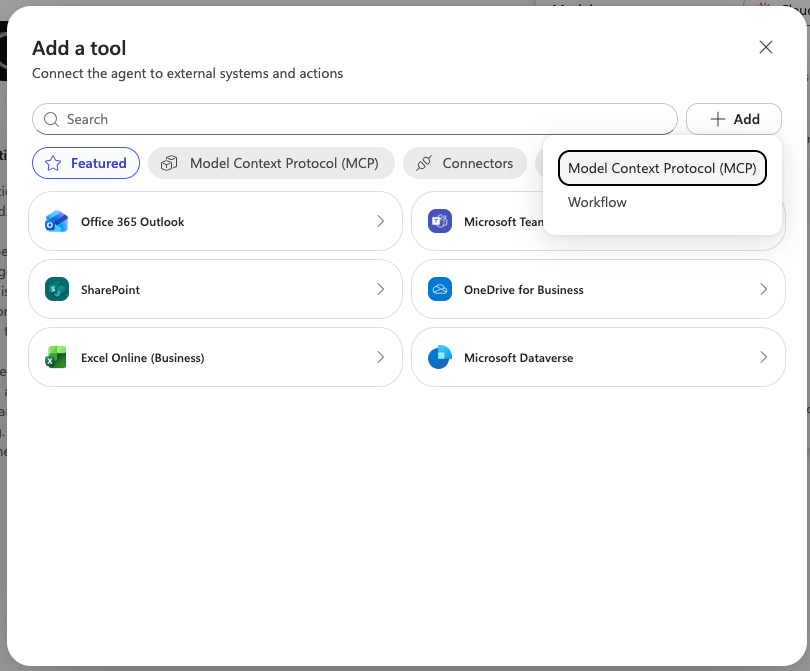Open the Excel Online (Business) label
The image size is (810, 671).
(143, 357)
